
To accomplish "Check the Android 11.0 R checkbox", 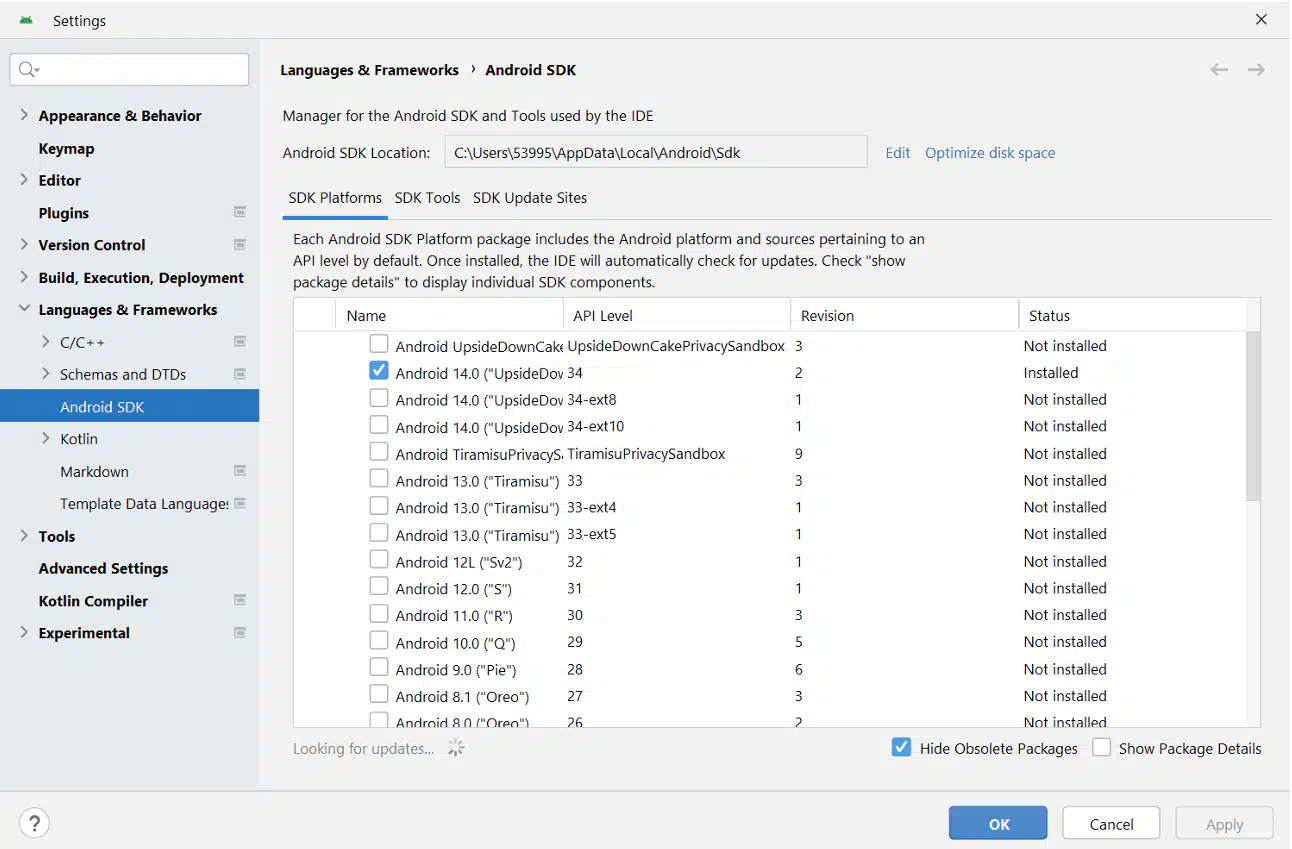I will click(379, 614).
